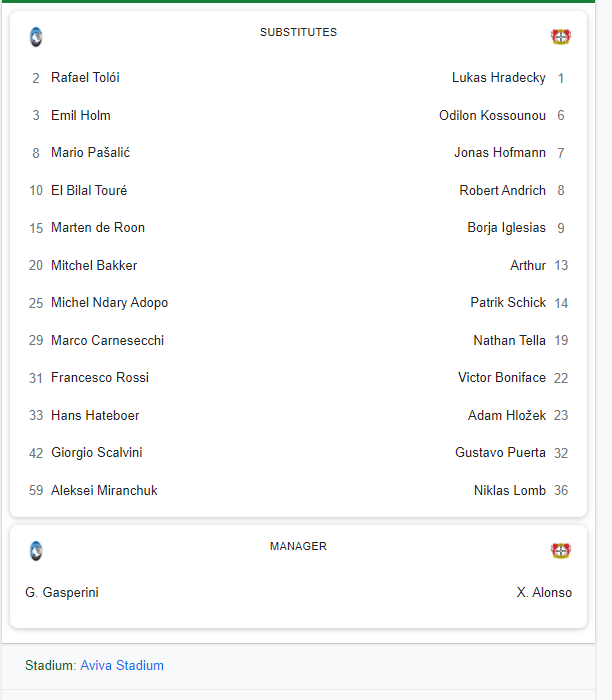Select Aleksei Miranchuk from substitutes
This screenshot has width=612, height=700.
tap(104, 490)
